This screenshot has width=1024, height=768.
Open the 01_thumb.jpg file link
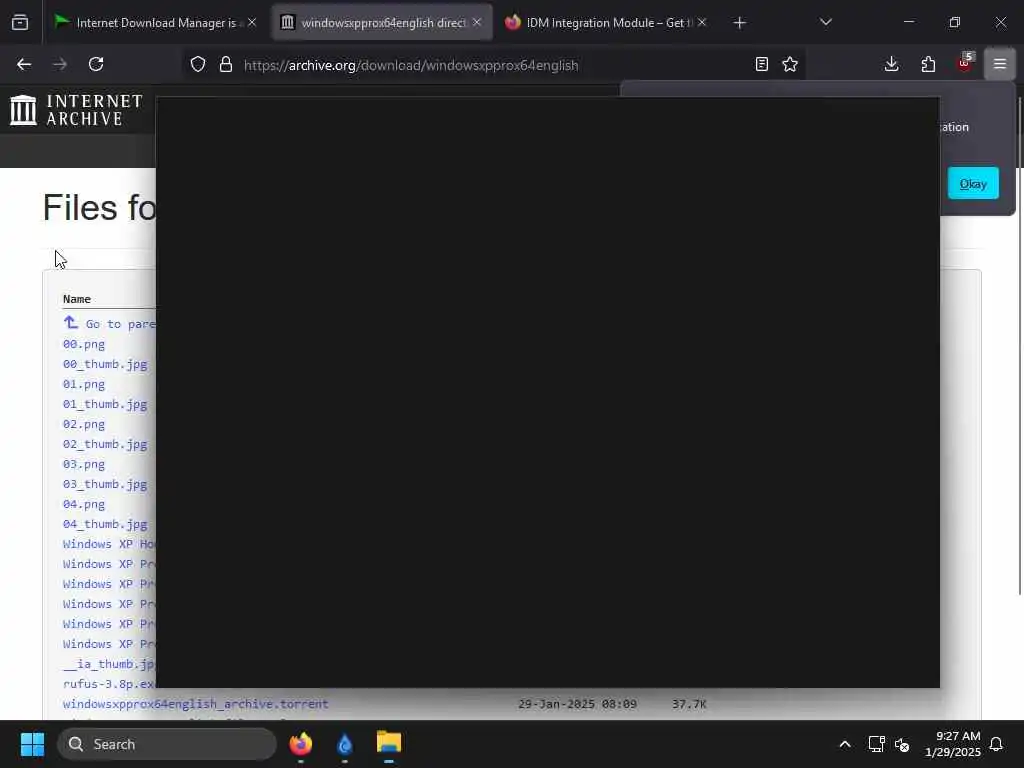[x=105, y=404]
